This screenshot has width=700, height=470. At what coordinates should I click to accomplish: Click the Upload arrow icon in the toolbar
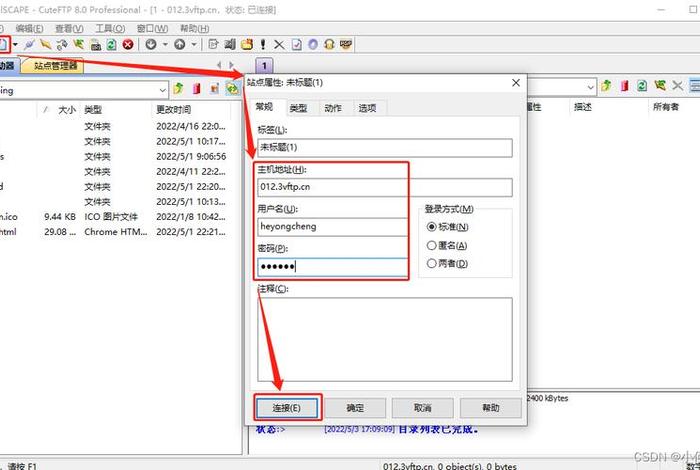(x=179, y=44)
